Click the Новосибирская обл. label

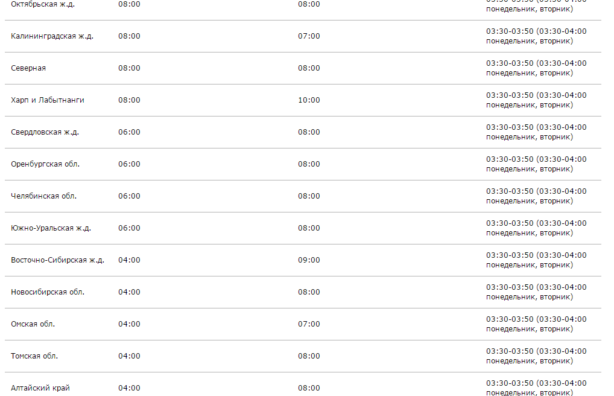47,292
